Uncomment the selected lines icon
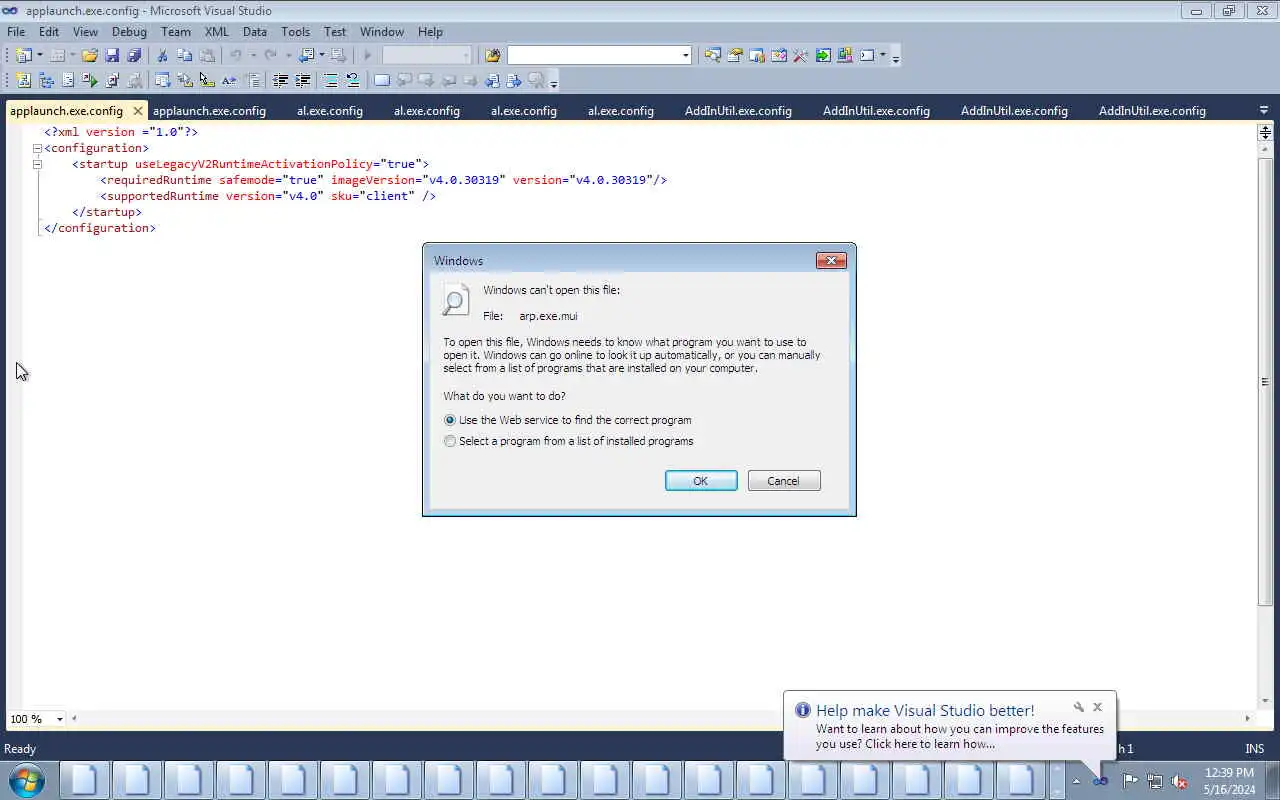This screenshot has width=1280, height=800. click(x=352, y=80)
